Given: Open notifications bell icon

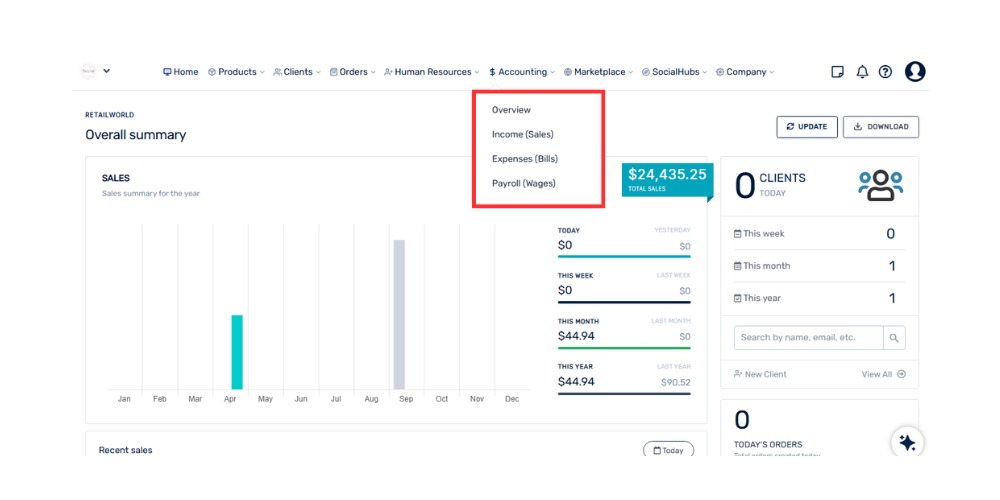Looking at the screenshot, I should coord(862,72).
